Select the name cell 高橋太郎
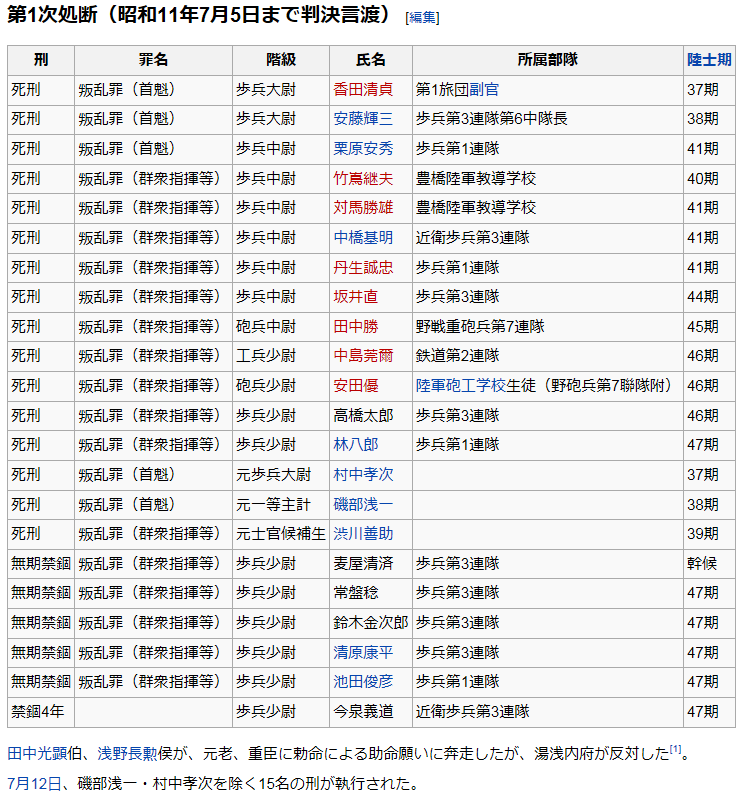The height and width of the screenshot is (799, 746). pos(371,416)
